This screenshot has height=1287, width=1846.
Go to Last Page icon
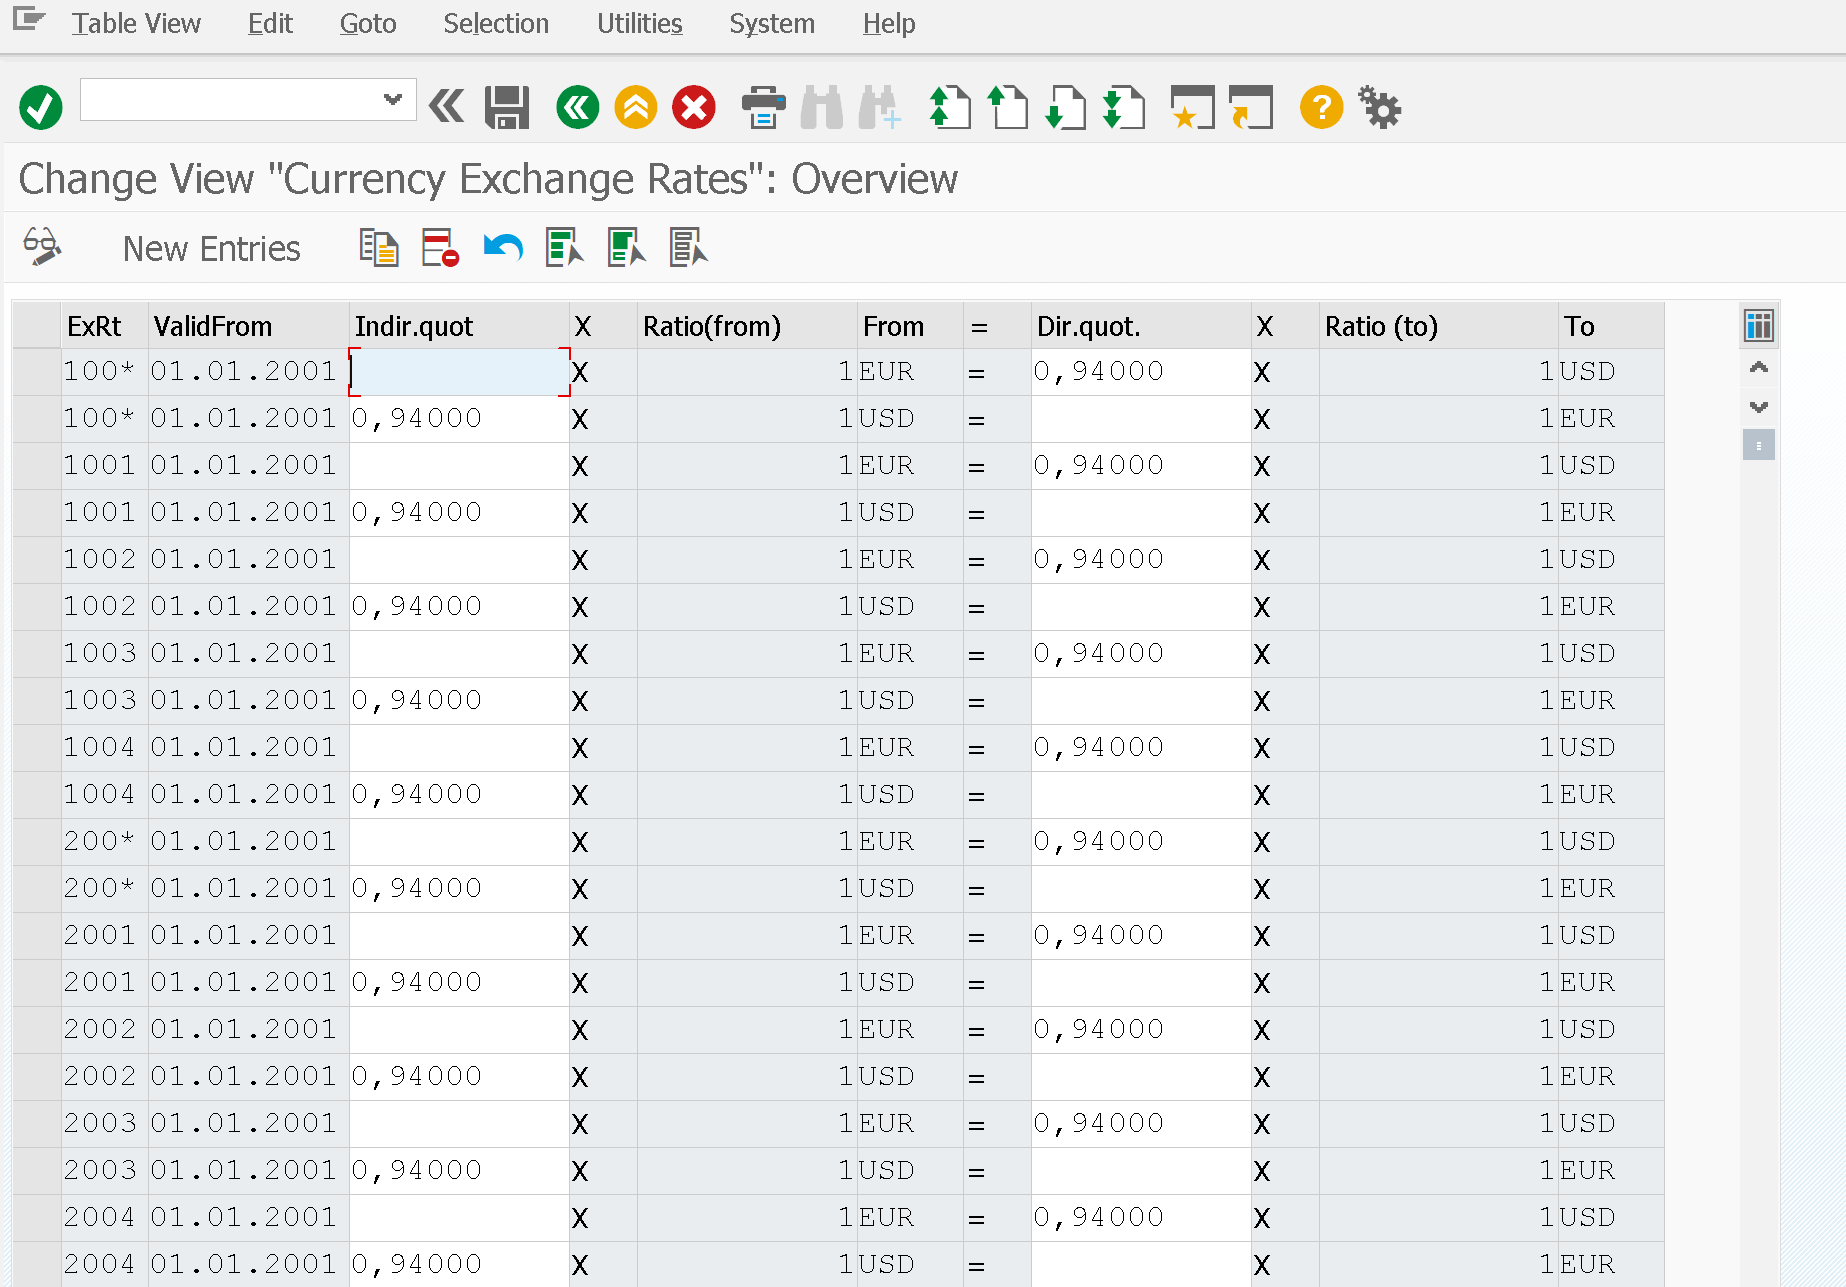(x=1124, y=107)
